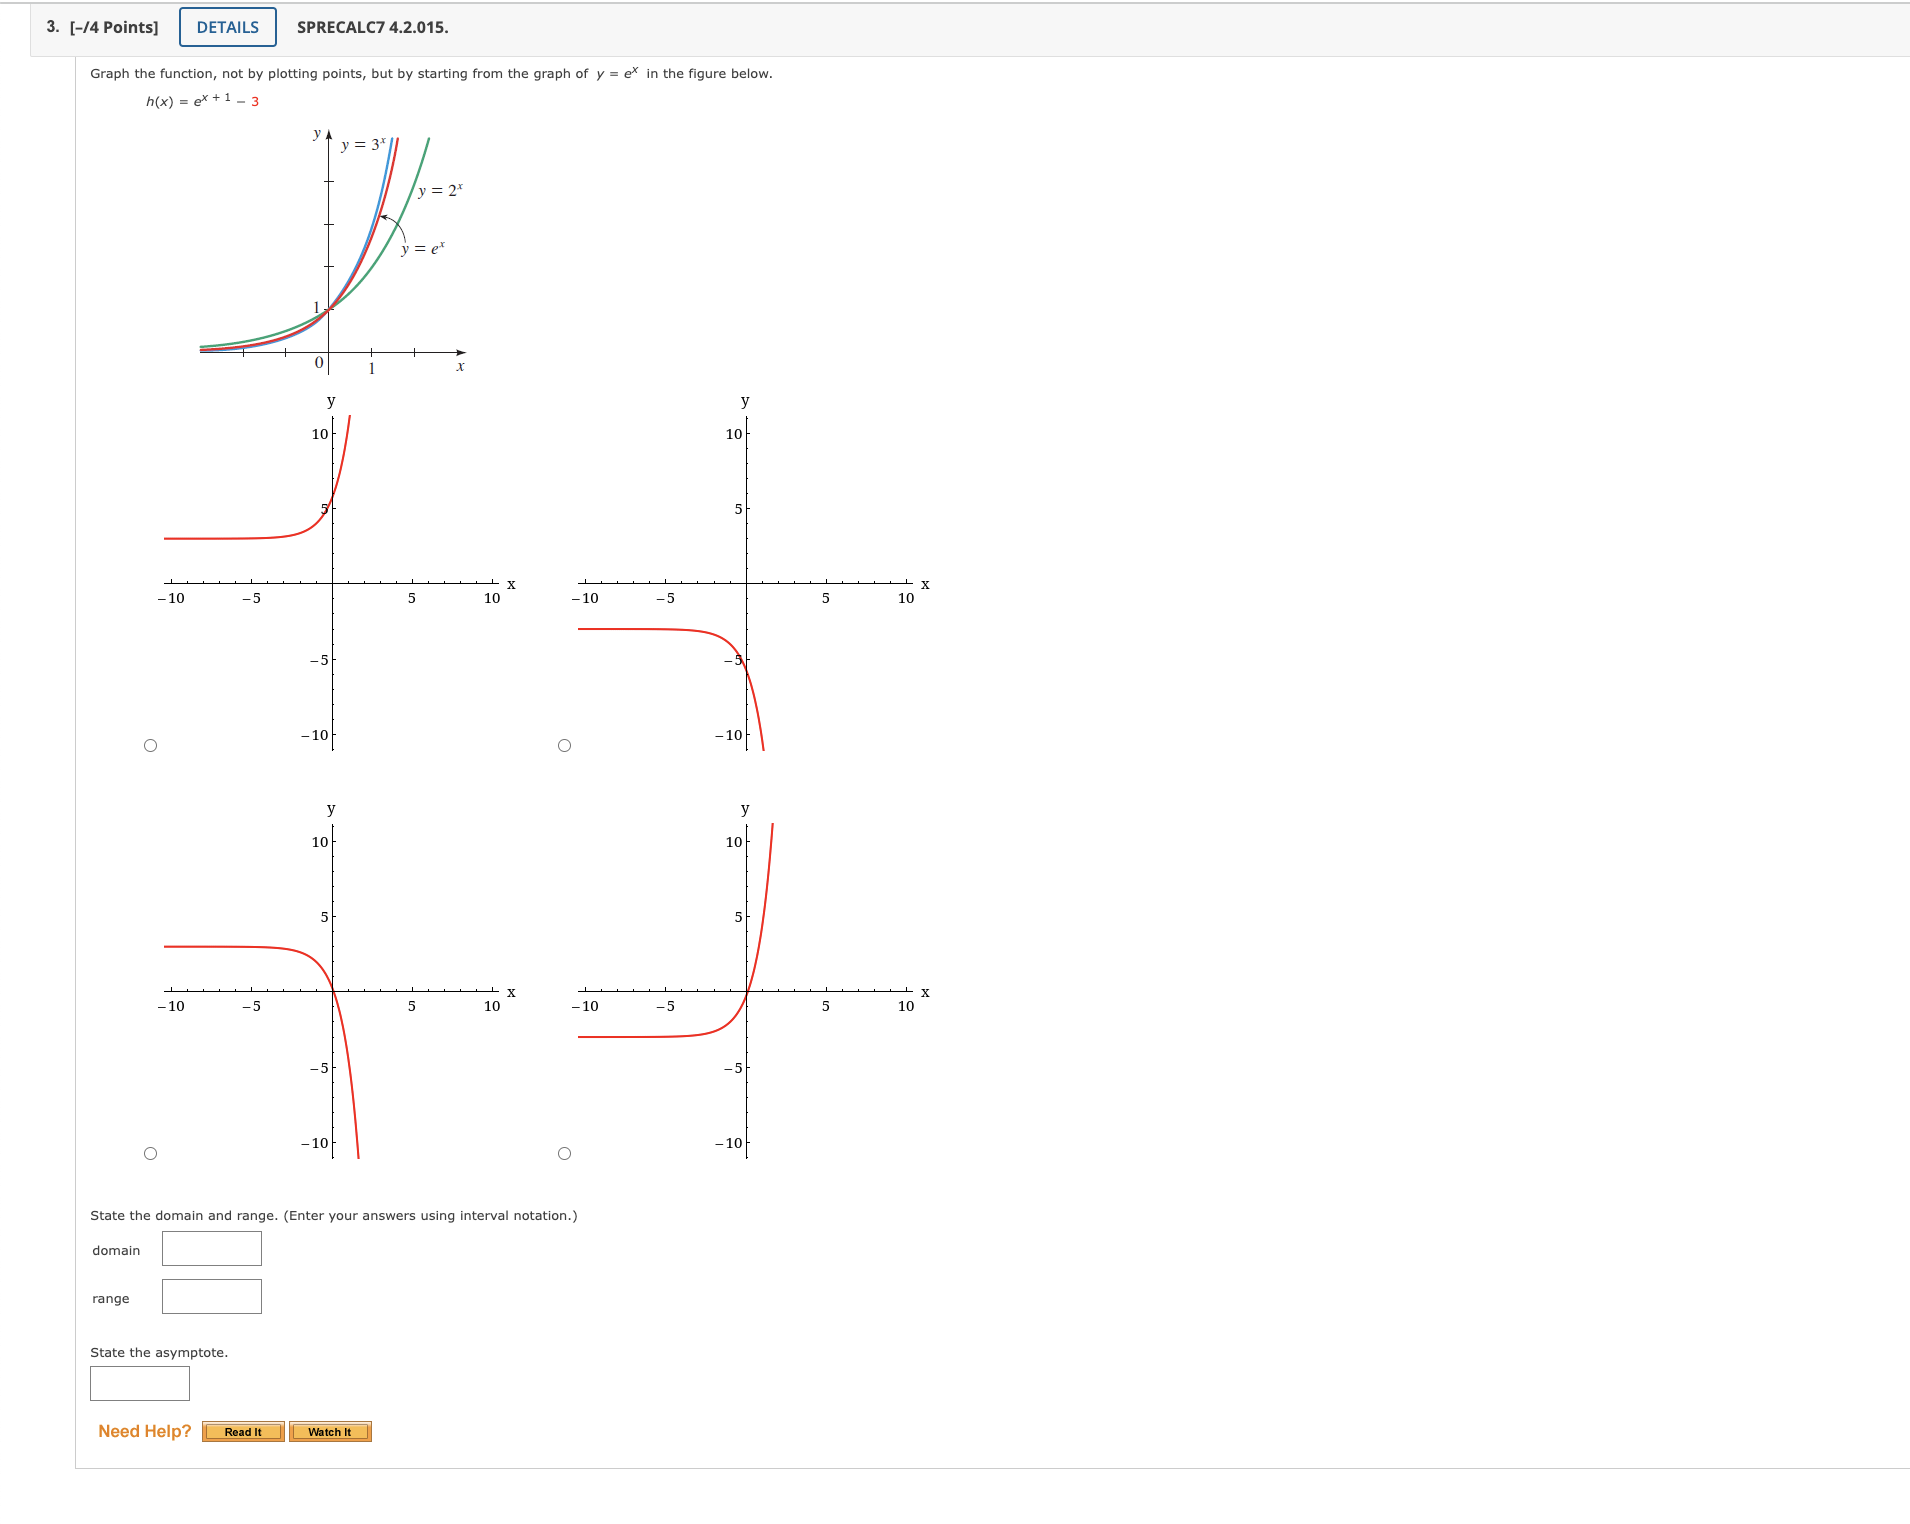
Task: Click the DETAILS button
Action: coord(227,26)
